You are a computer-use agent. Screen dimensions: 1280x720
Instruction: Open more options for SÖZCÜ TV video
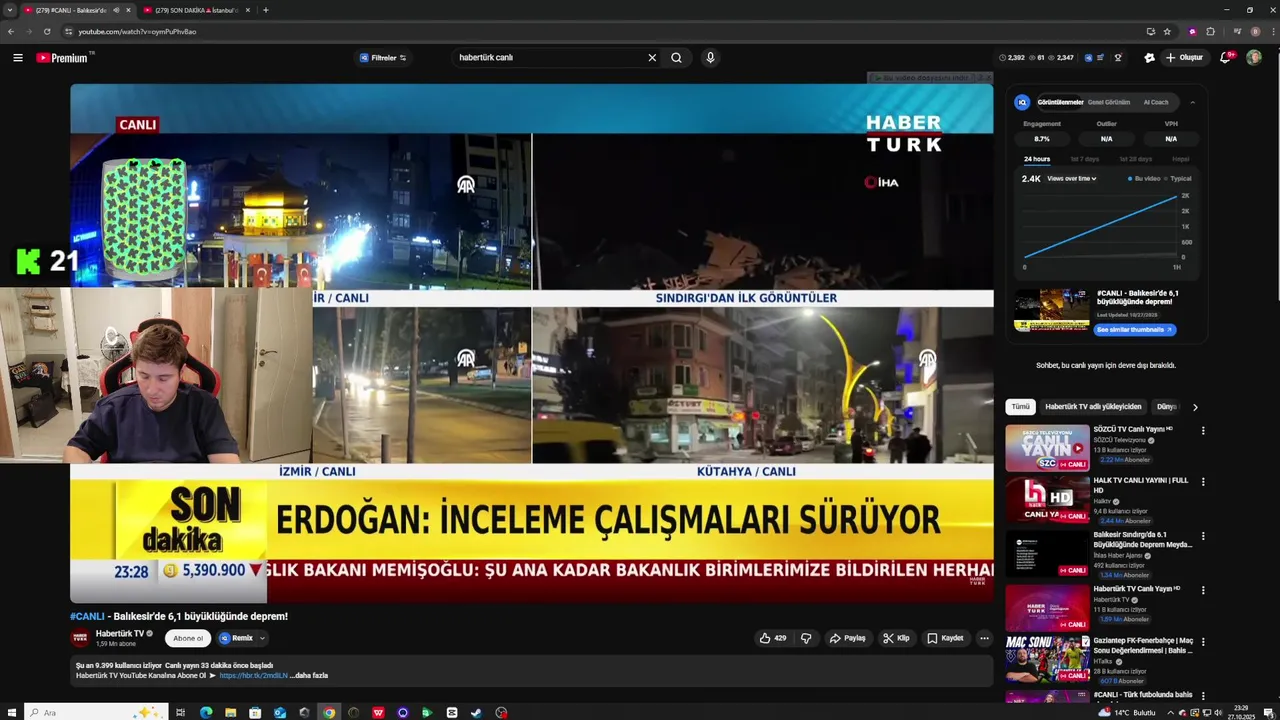tap(1203, 431)
